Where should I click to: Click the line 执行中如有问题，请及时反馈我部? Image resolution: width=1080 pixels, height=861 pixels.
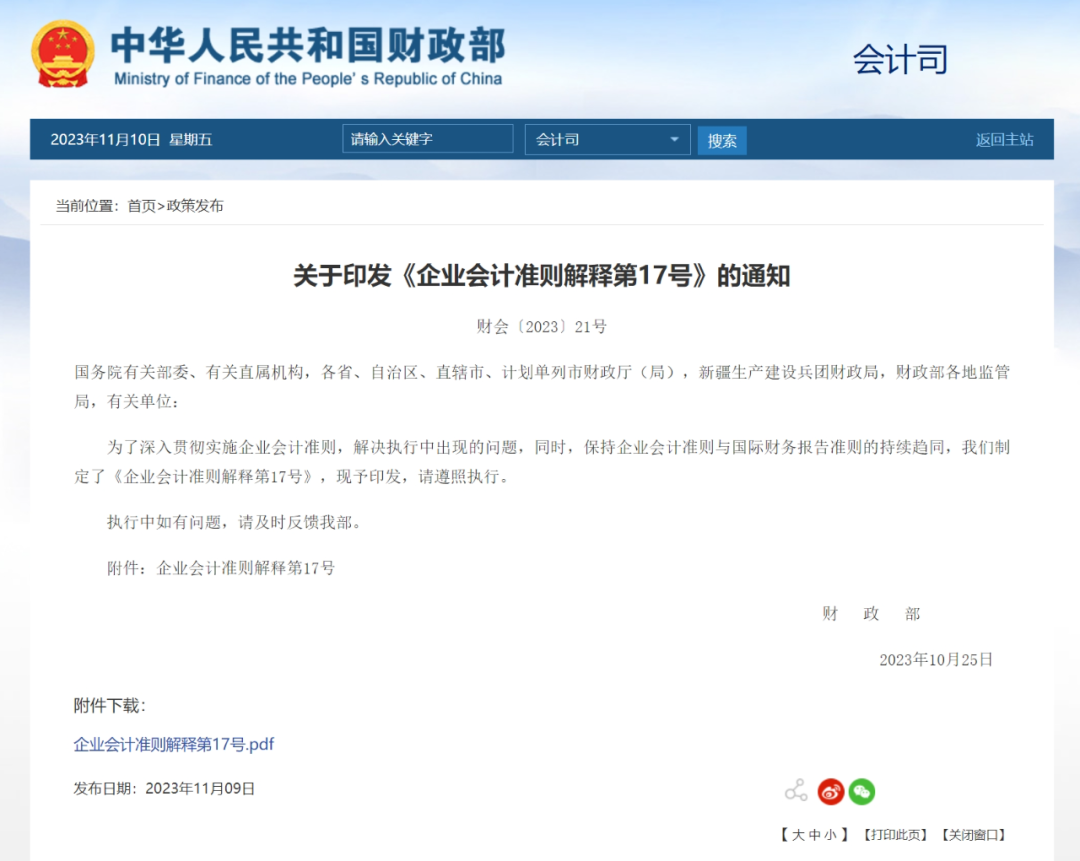pos(234,522)
